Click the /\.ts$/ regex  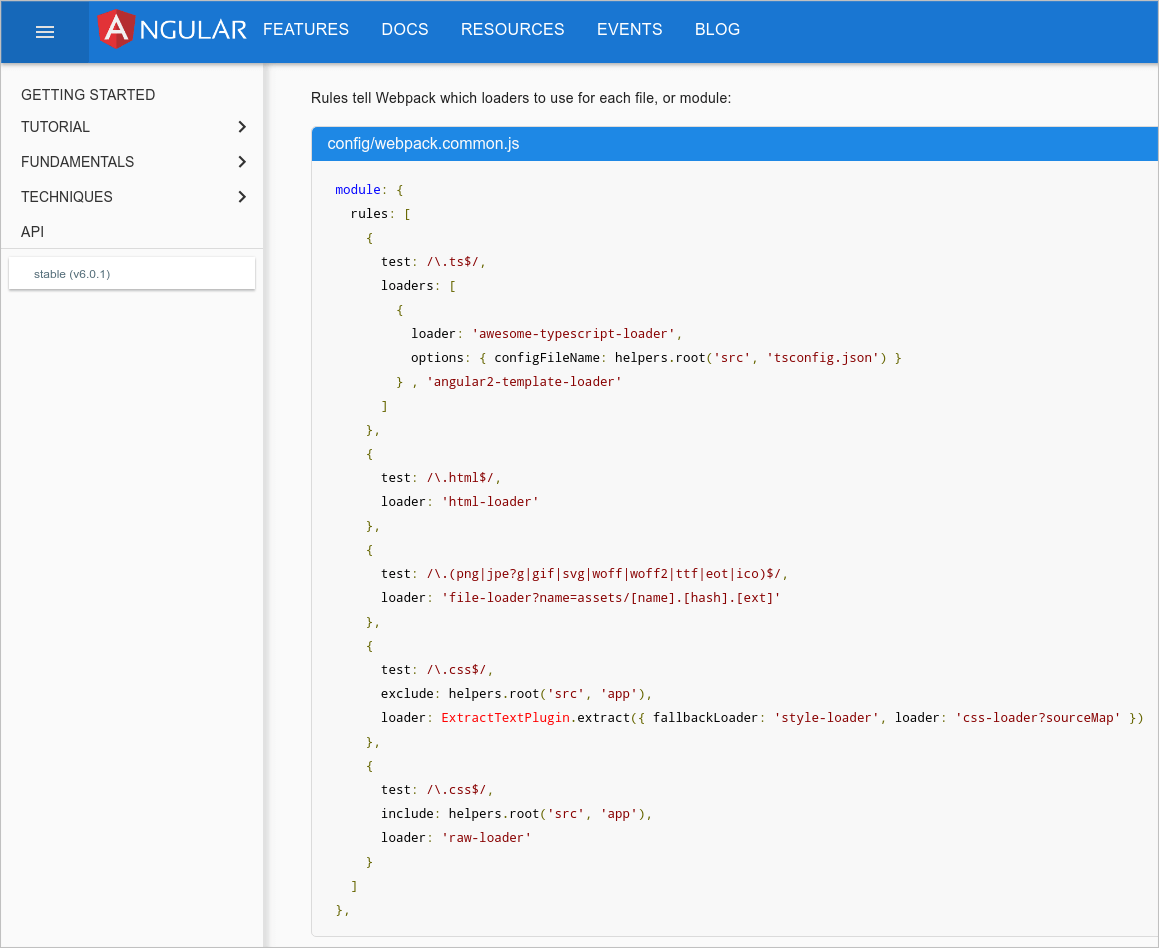pyautogui.click(x=452, y=262)
